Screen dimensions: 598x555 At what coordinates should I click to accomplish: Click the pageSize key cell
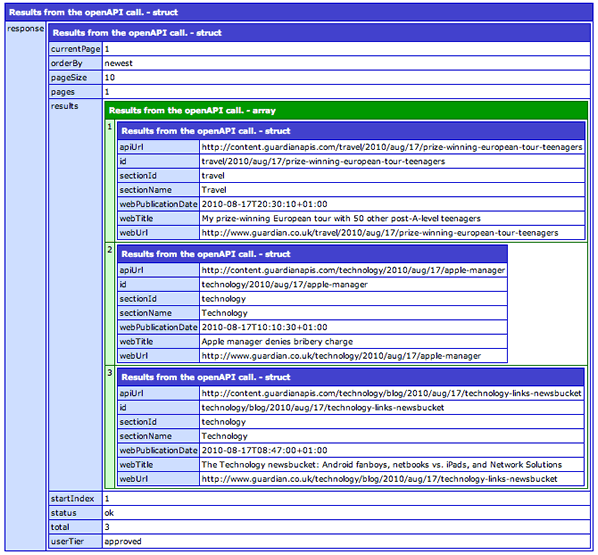pos(76,78)
